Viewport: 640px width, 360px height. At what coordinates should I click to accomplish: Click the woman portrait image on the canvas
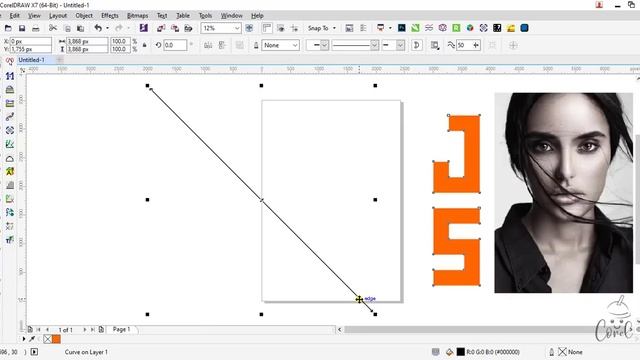coord(564,193)
